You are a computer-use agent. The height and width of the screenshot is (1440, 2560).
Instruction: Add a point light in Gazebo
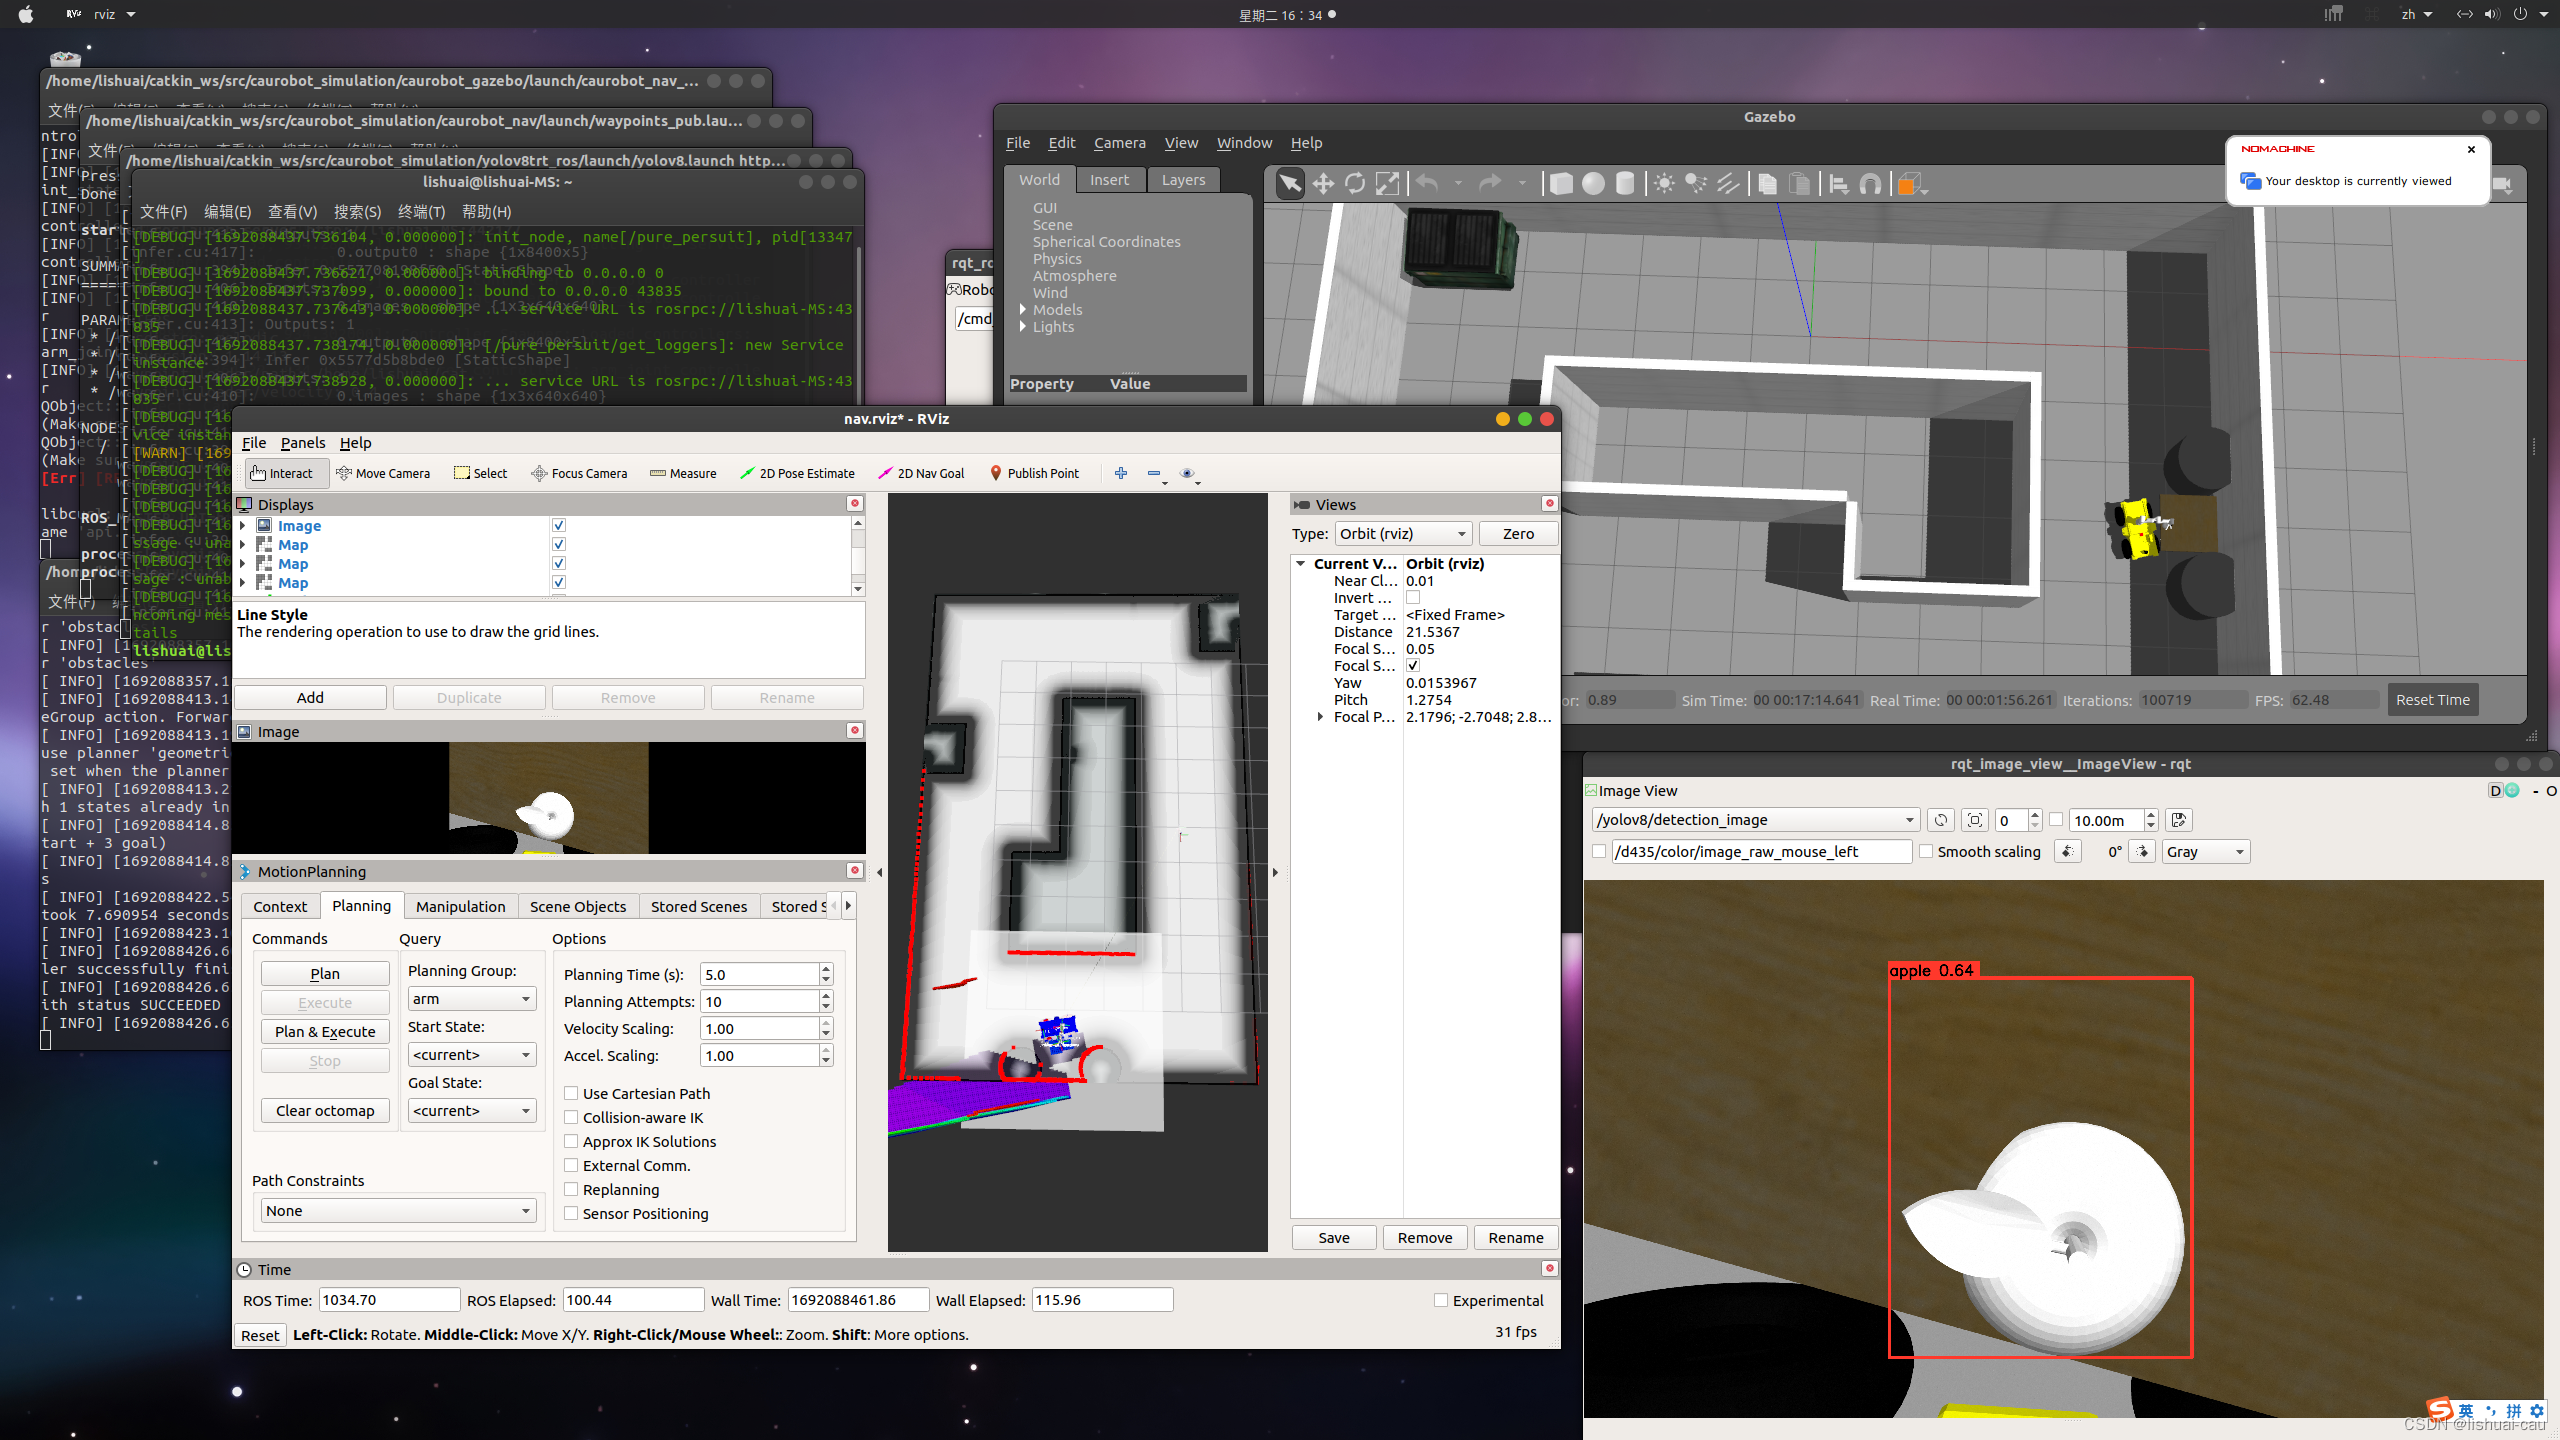1663,184
